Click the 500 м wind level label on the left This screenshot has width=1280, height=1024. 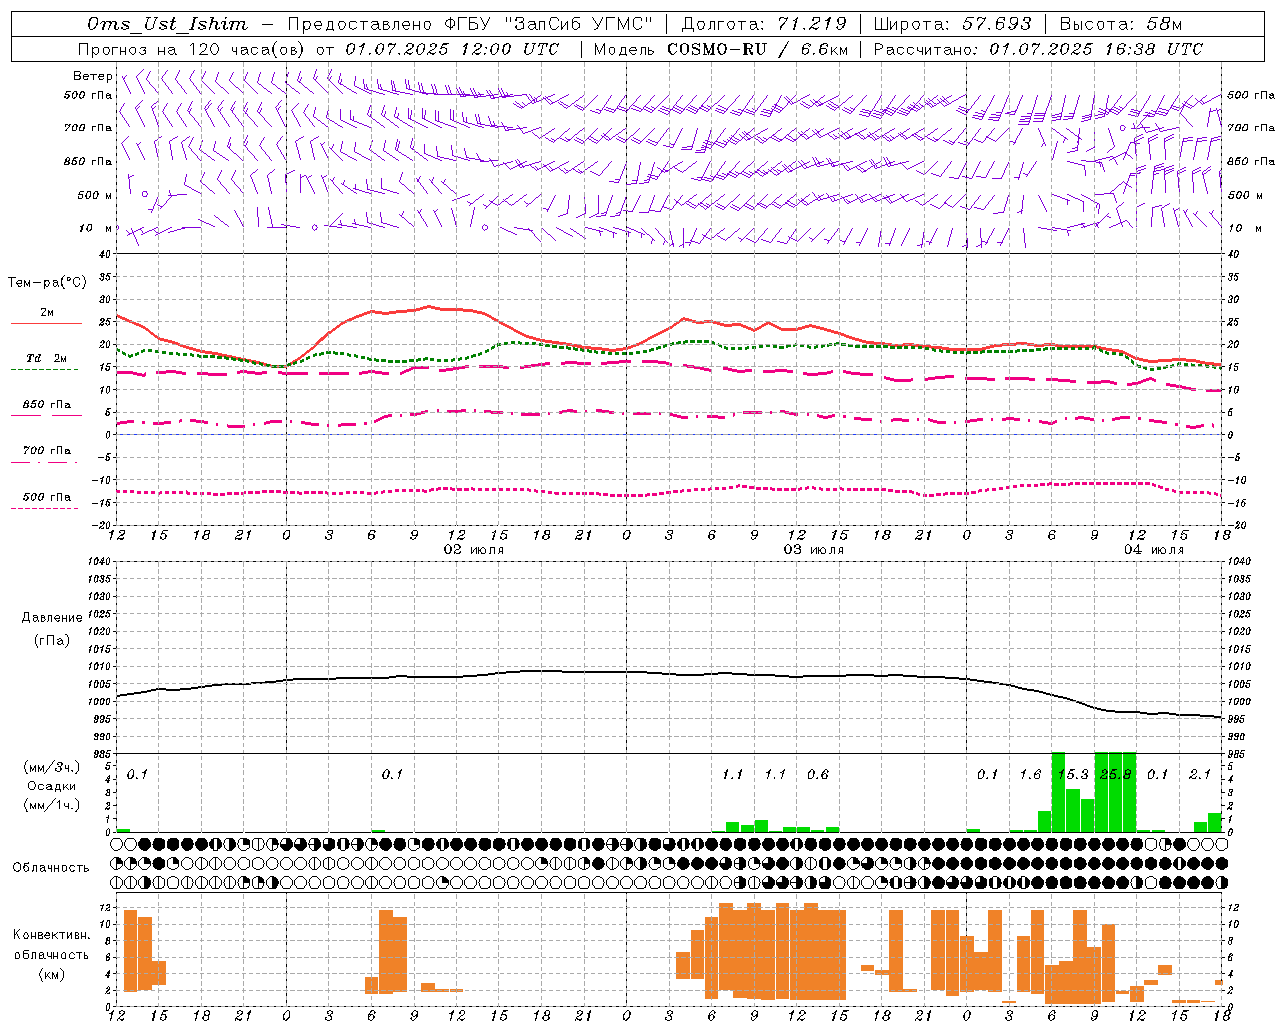click(x=95, y=195)
